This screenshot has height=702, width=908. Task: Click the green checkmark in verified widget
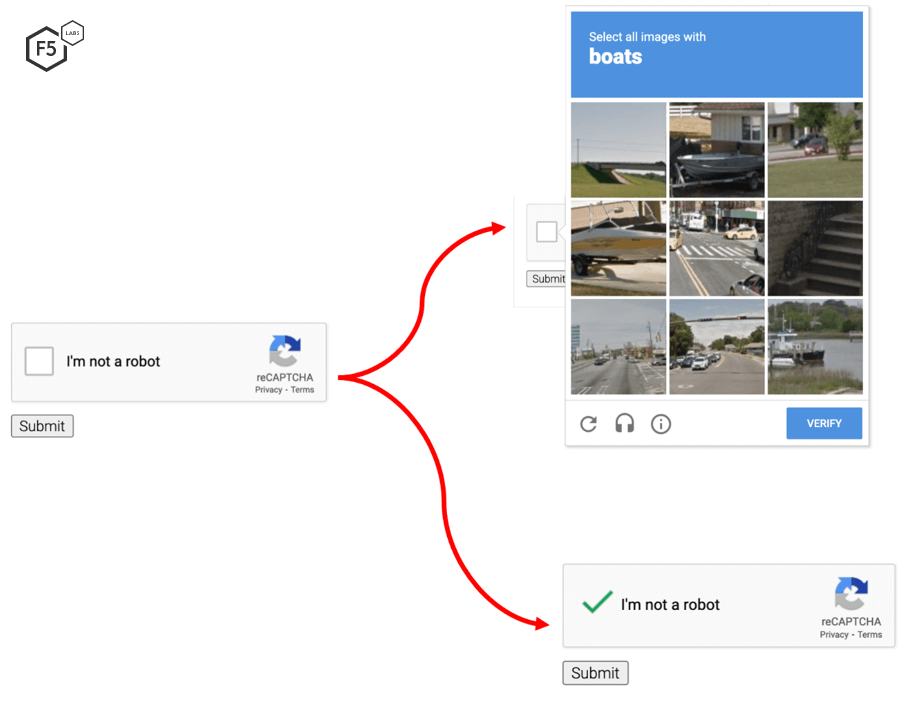597,603
